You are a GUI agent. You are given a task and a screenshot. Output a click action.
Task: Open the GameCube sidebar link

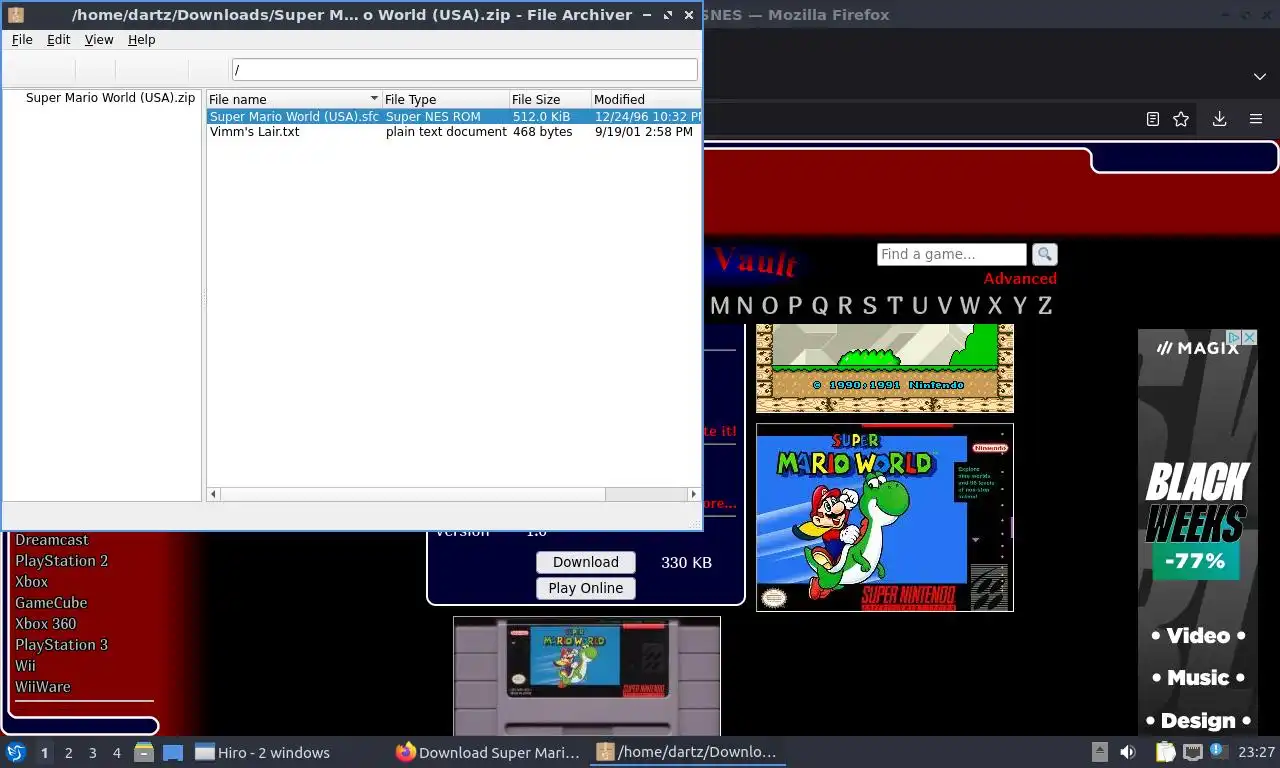(x=51, y=603)
